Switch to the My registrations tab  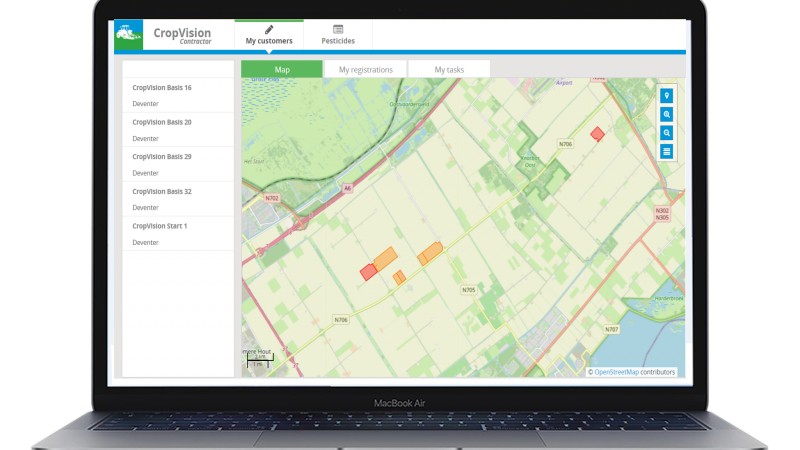[365, 69]
